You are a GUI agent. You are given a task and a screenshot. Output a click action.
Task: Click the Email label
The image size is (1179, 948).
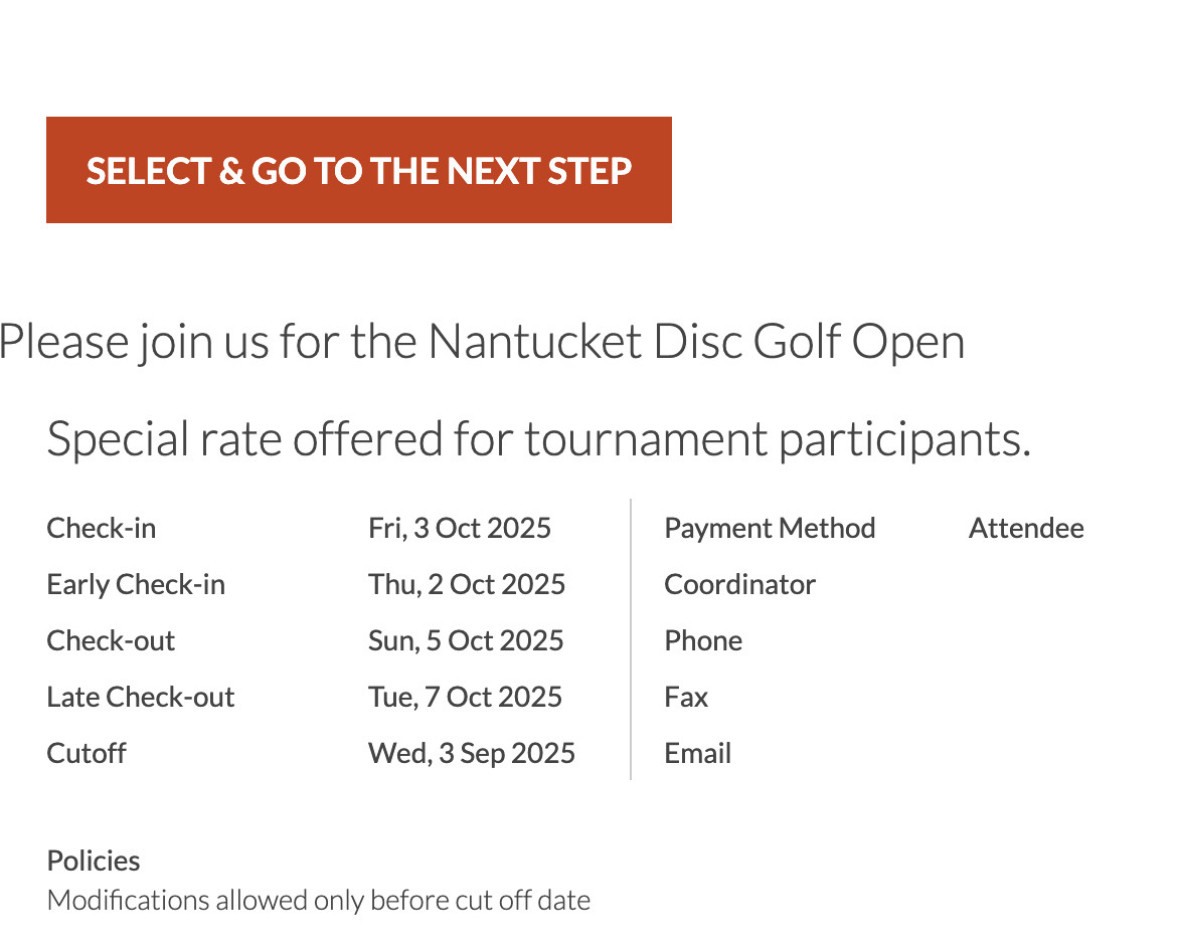697,753
